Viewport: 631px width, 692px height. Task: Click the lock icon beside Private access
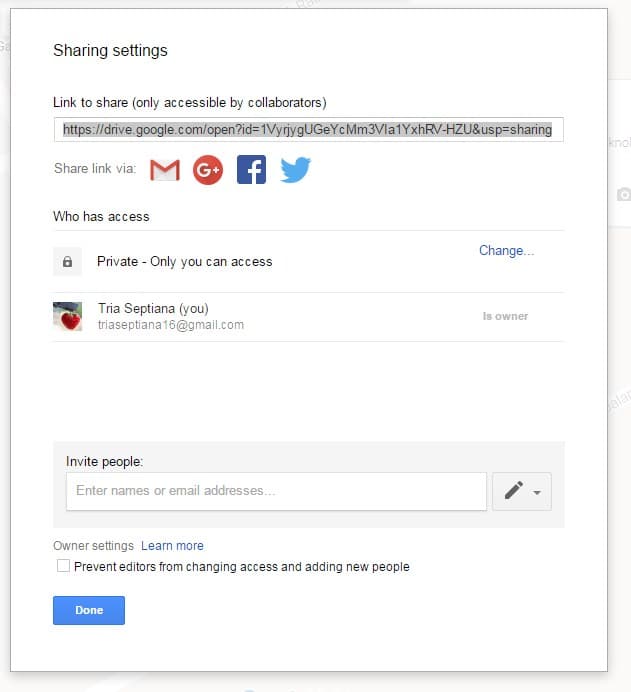point(68,262)
